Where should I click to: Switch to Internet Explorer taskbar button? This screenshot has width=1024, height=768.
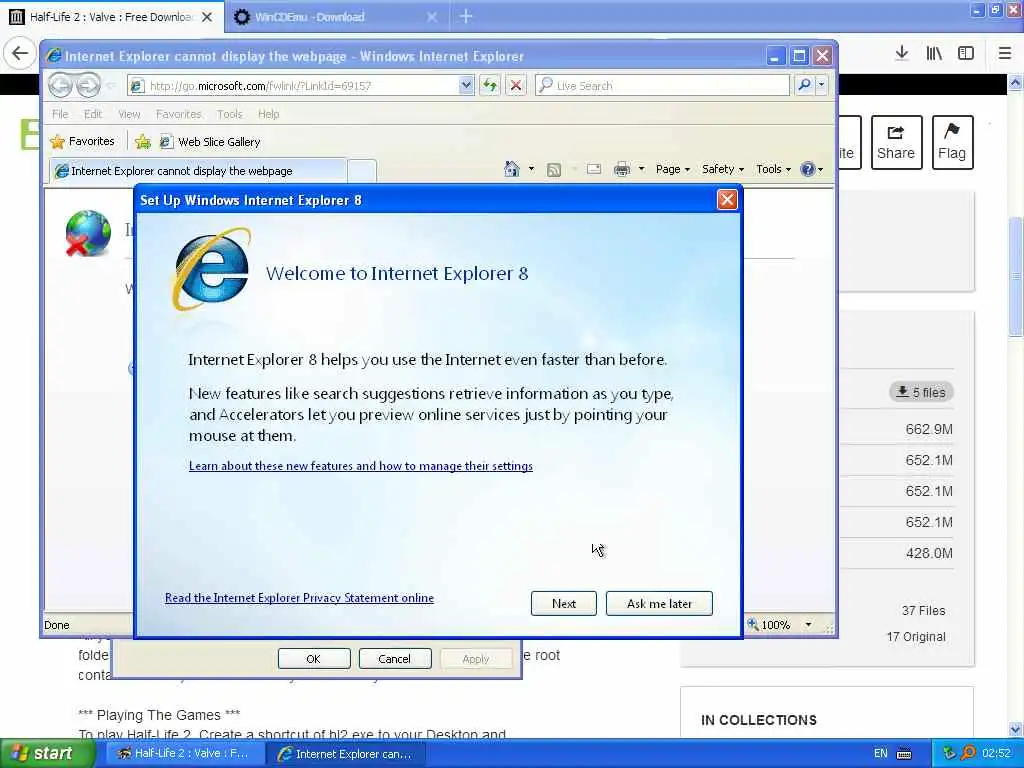point(346,754)
